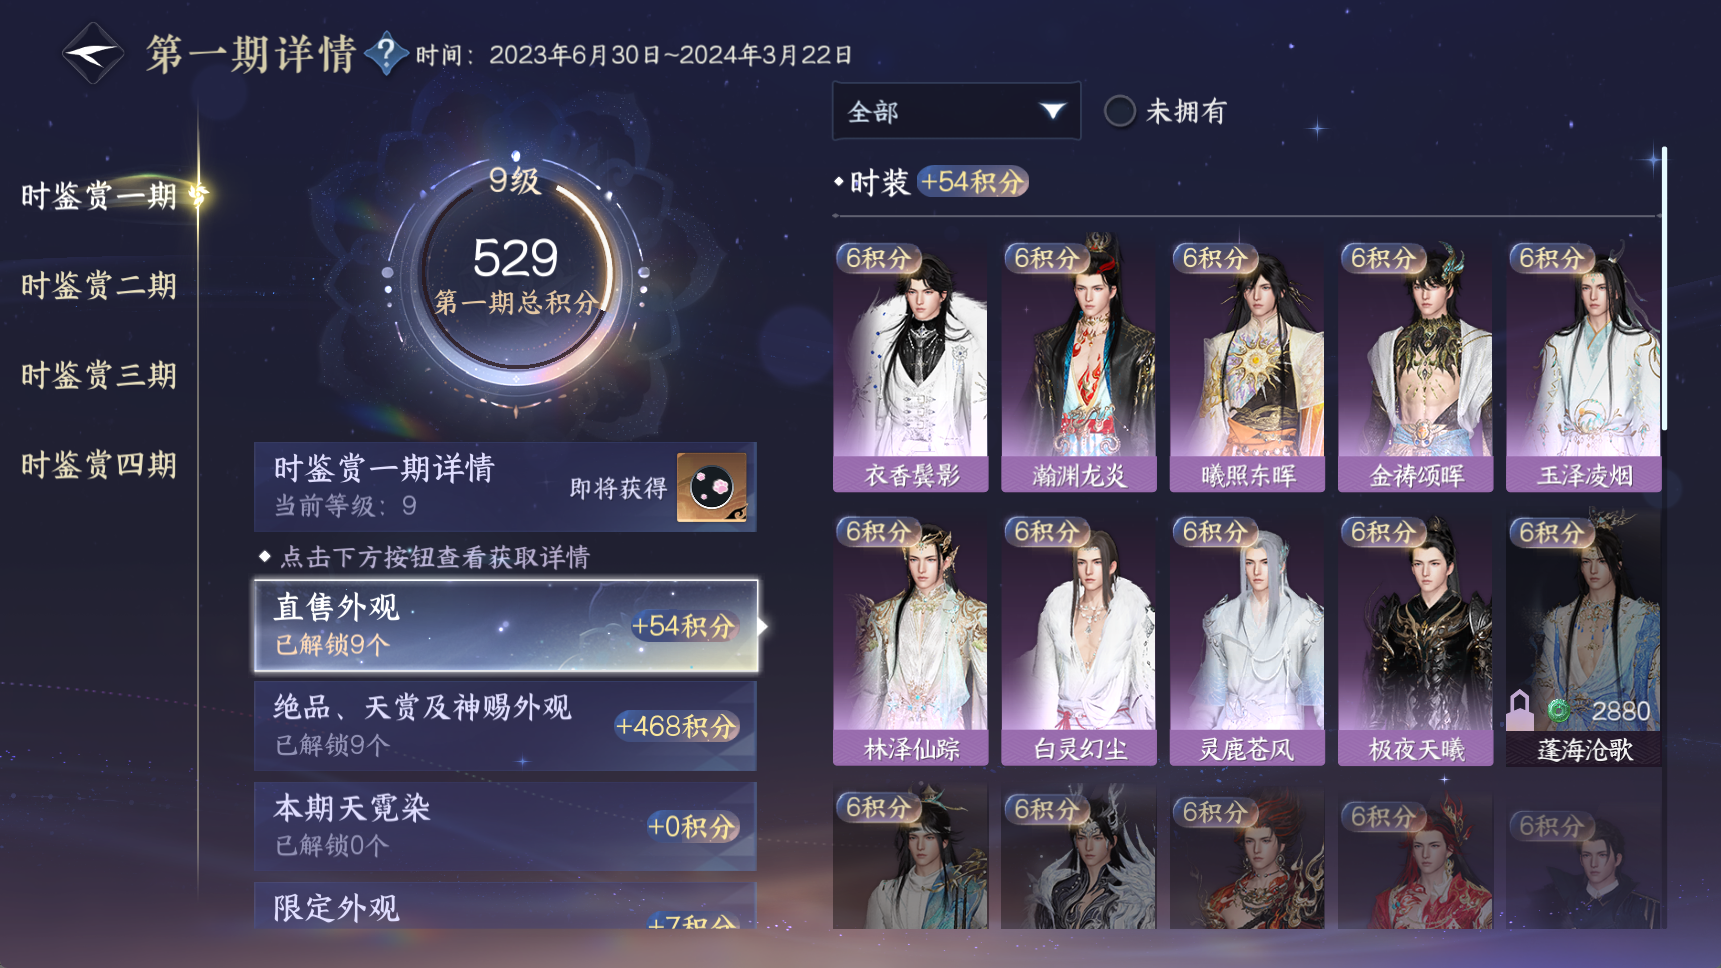Switch to 时鉴赏三期 tab
Viewport: 1721px width, 968px height.
point(99,376)
